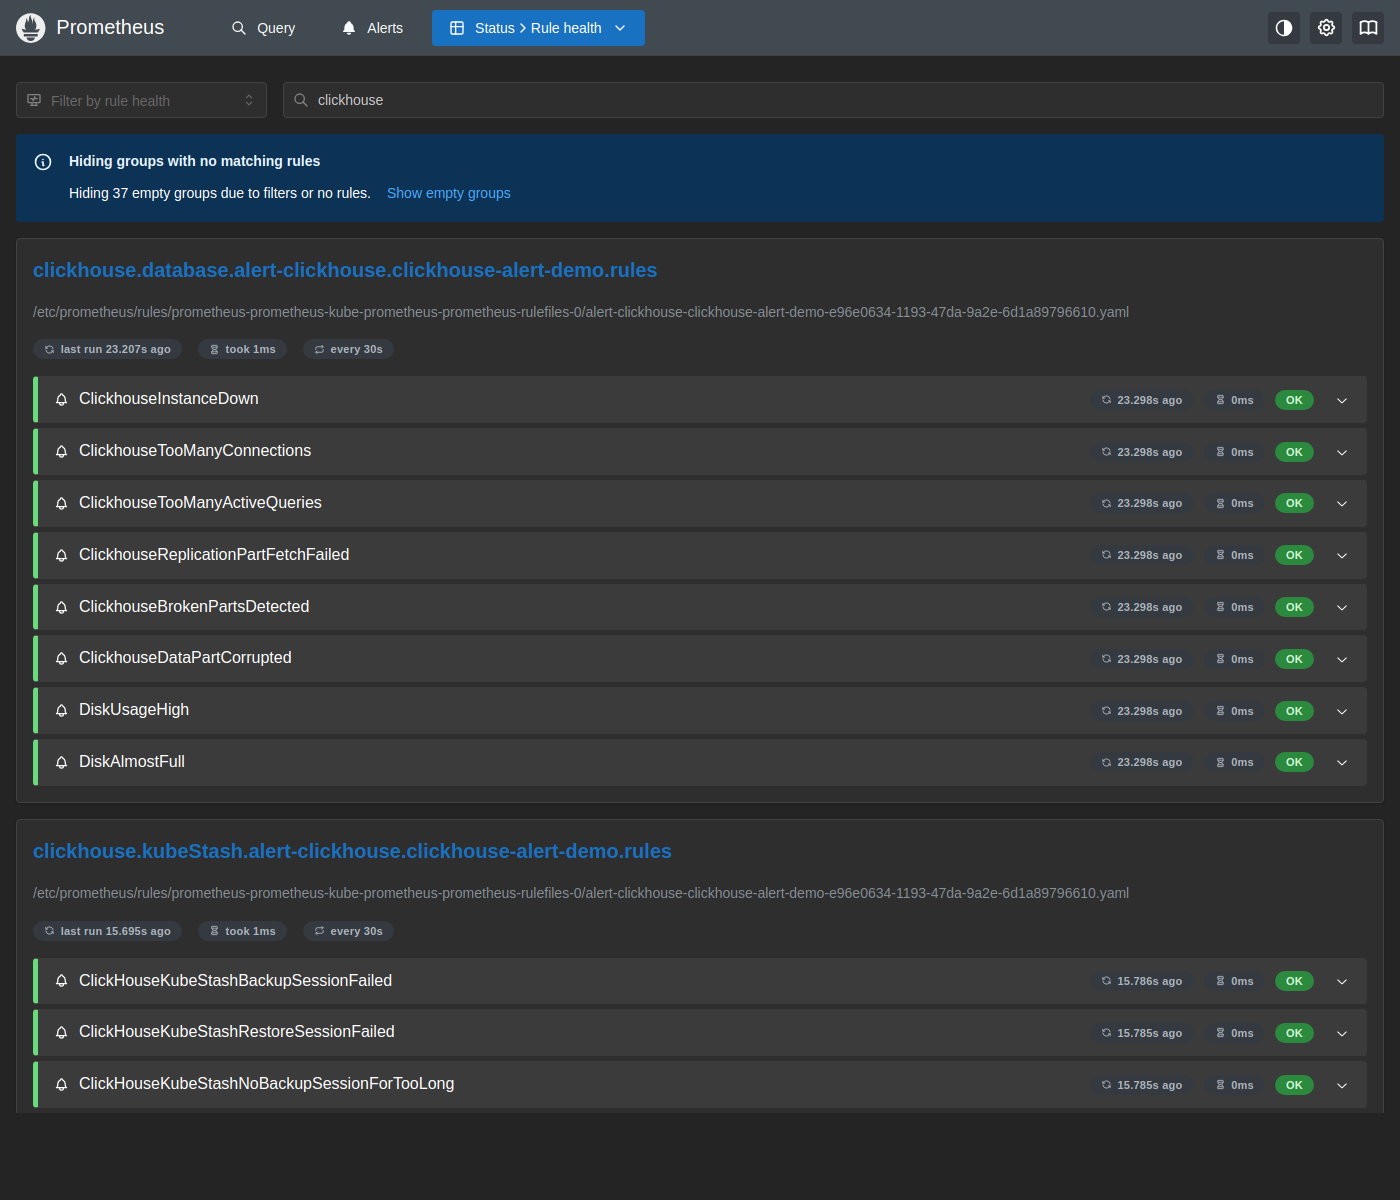Viewport: 1400px width, 1200px height.
Task: Expand the DiskAlmostFull rule chevron
Action: tap(1342, 762)
